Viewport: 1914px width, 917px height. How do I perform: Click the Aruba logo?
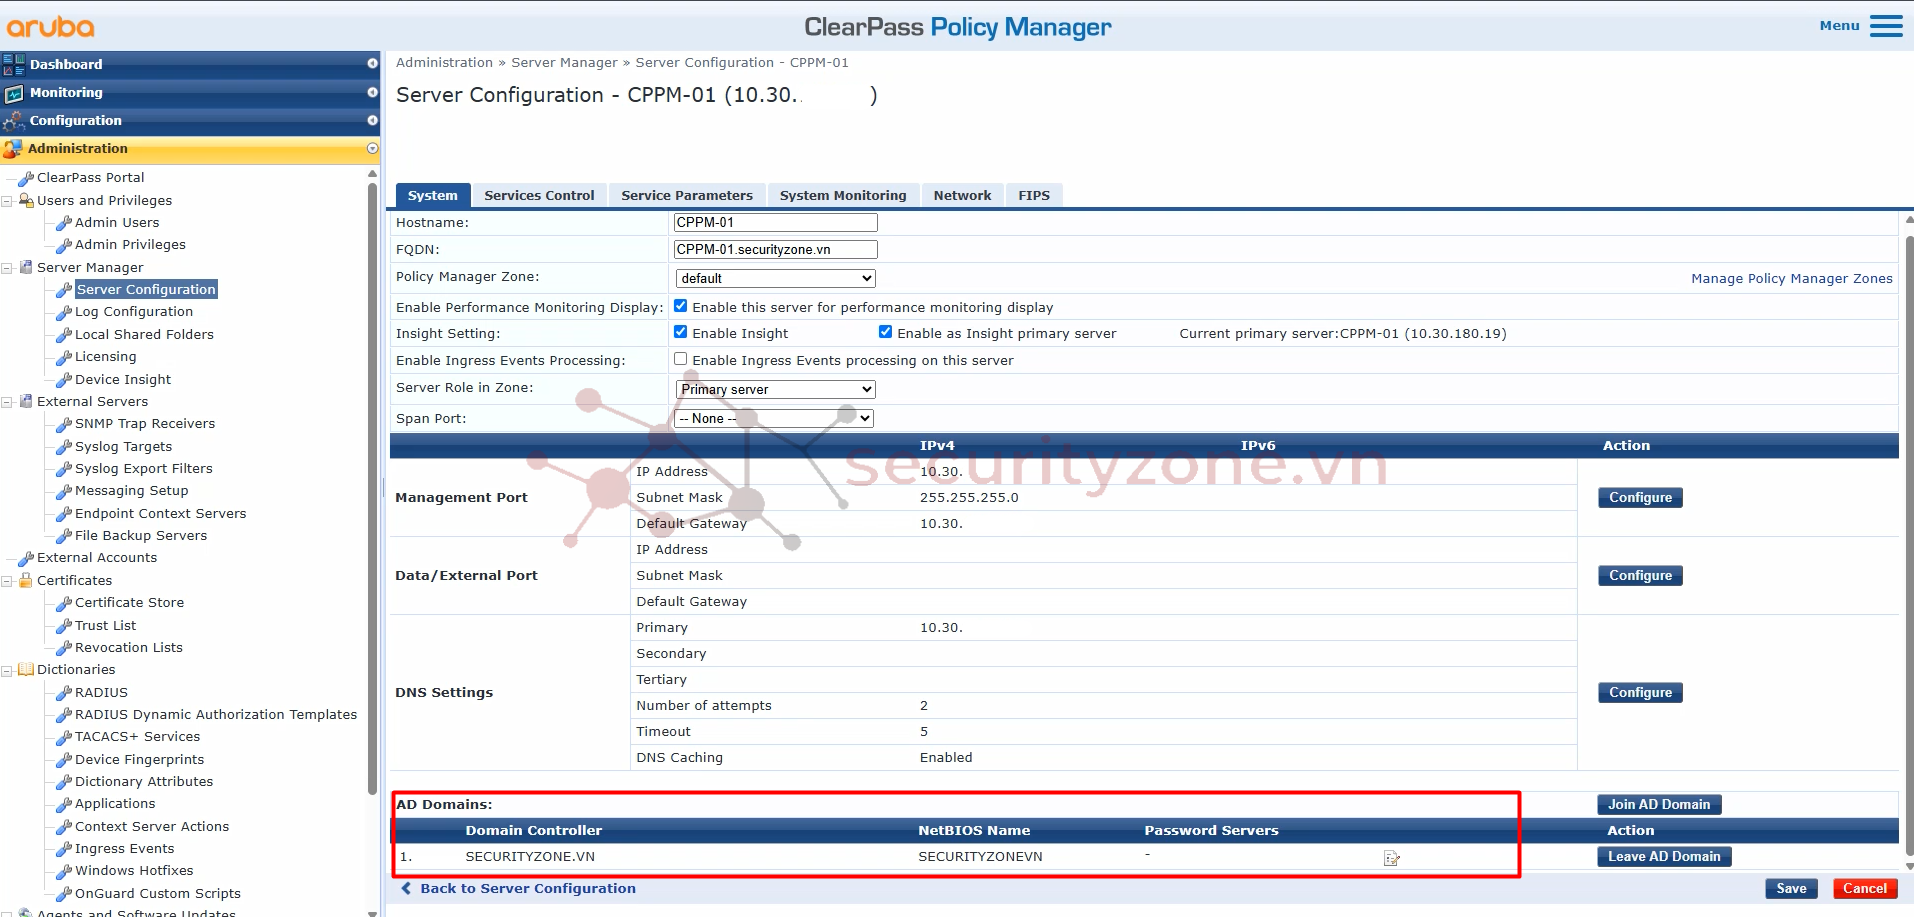[x=51, y=27]
